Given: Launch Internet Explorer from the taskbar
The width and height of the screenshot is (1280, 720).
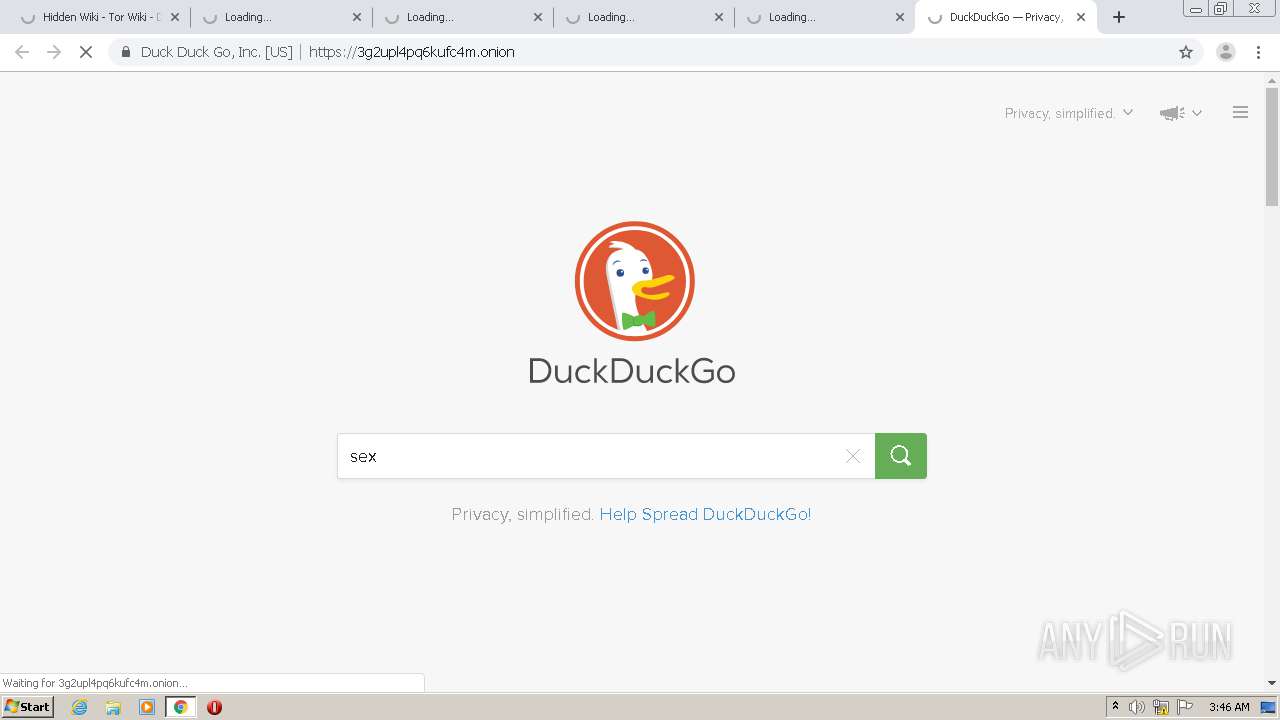Looking at the screenshot, I should (80, 707).
